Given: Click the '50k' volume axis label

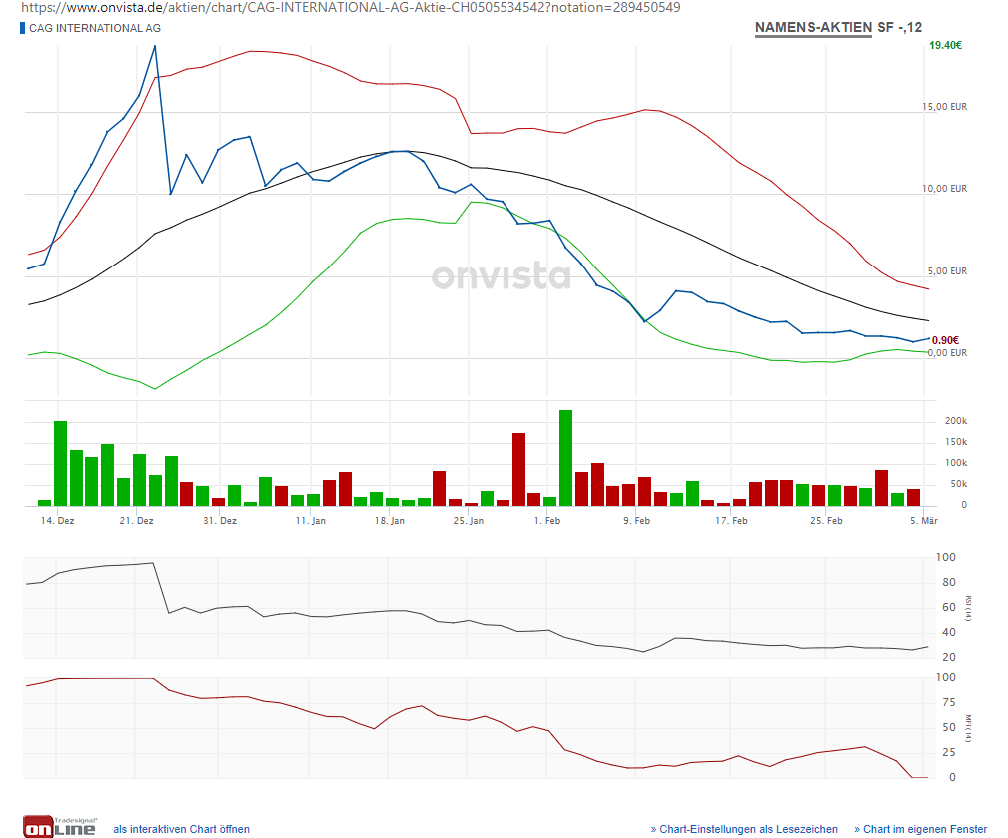Looking at the screenshot, I should pos(958,484).
